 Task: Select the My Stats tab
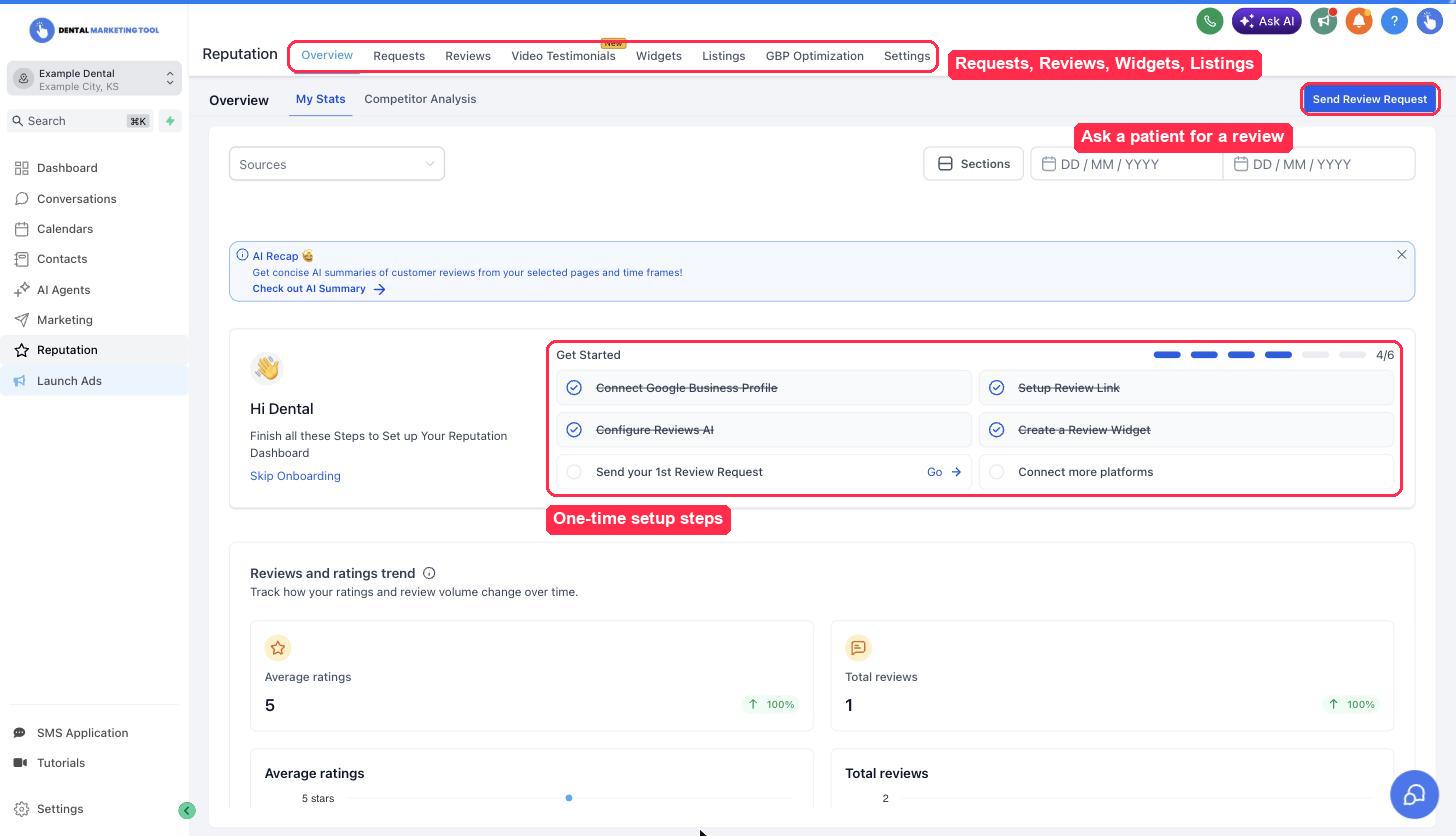[x=320, y=99]
